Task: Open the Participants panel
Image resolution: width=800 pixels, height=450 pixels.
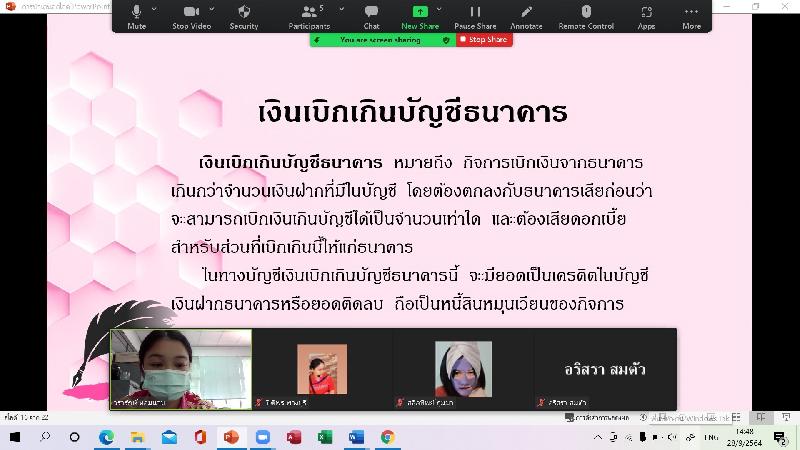Action: [308, 15]
